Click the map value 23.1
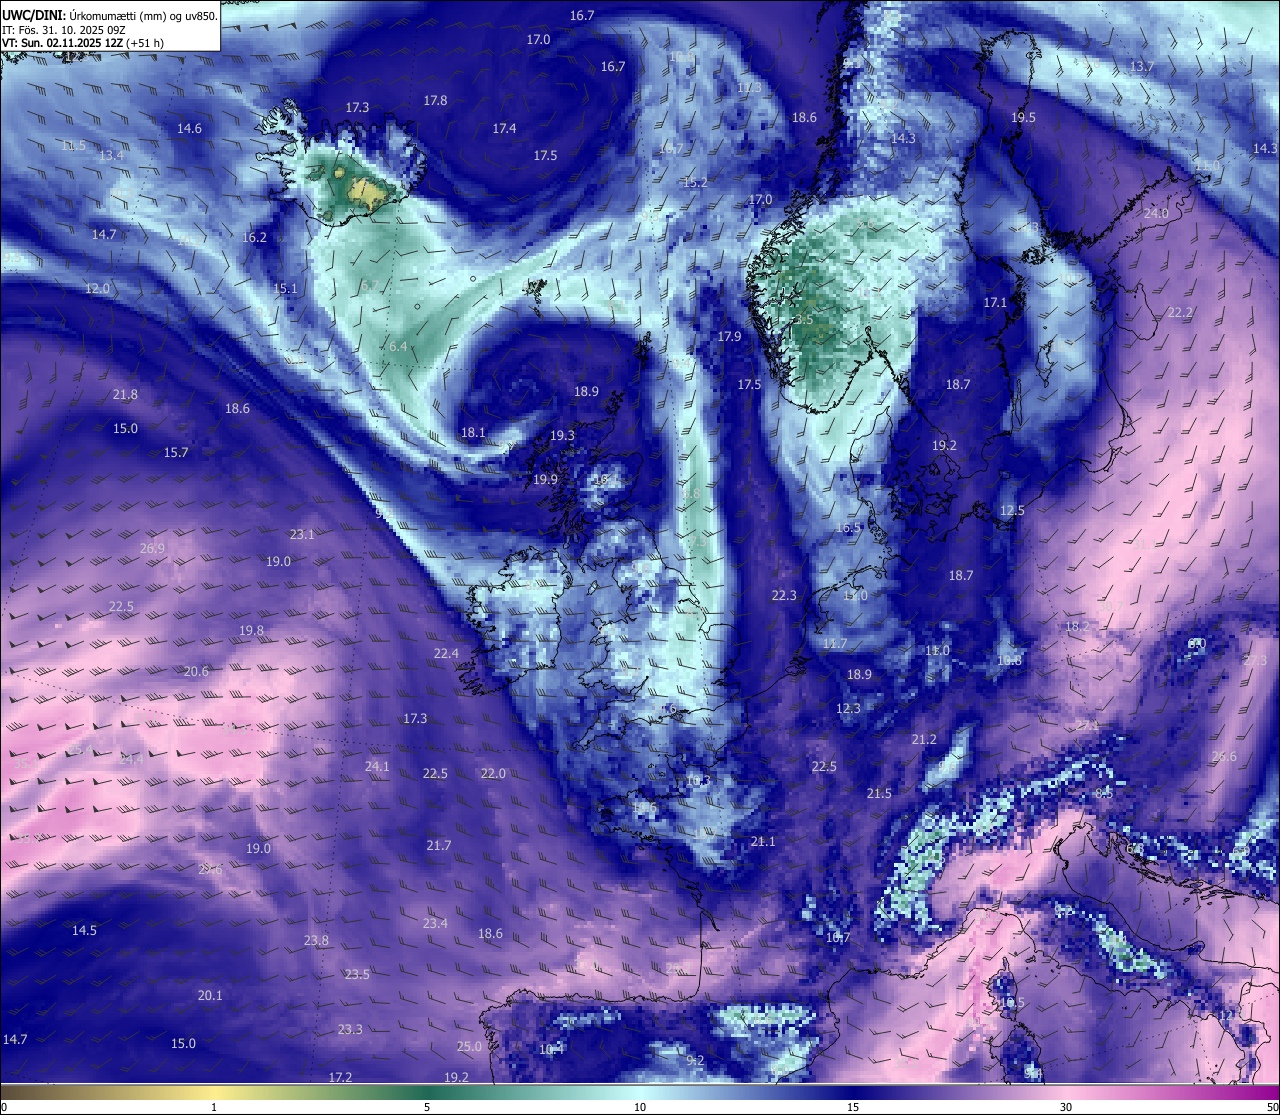 click(x=302, y=534)
